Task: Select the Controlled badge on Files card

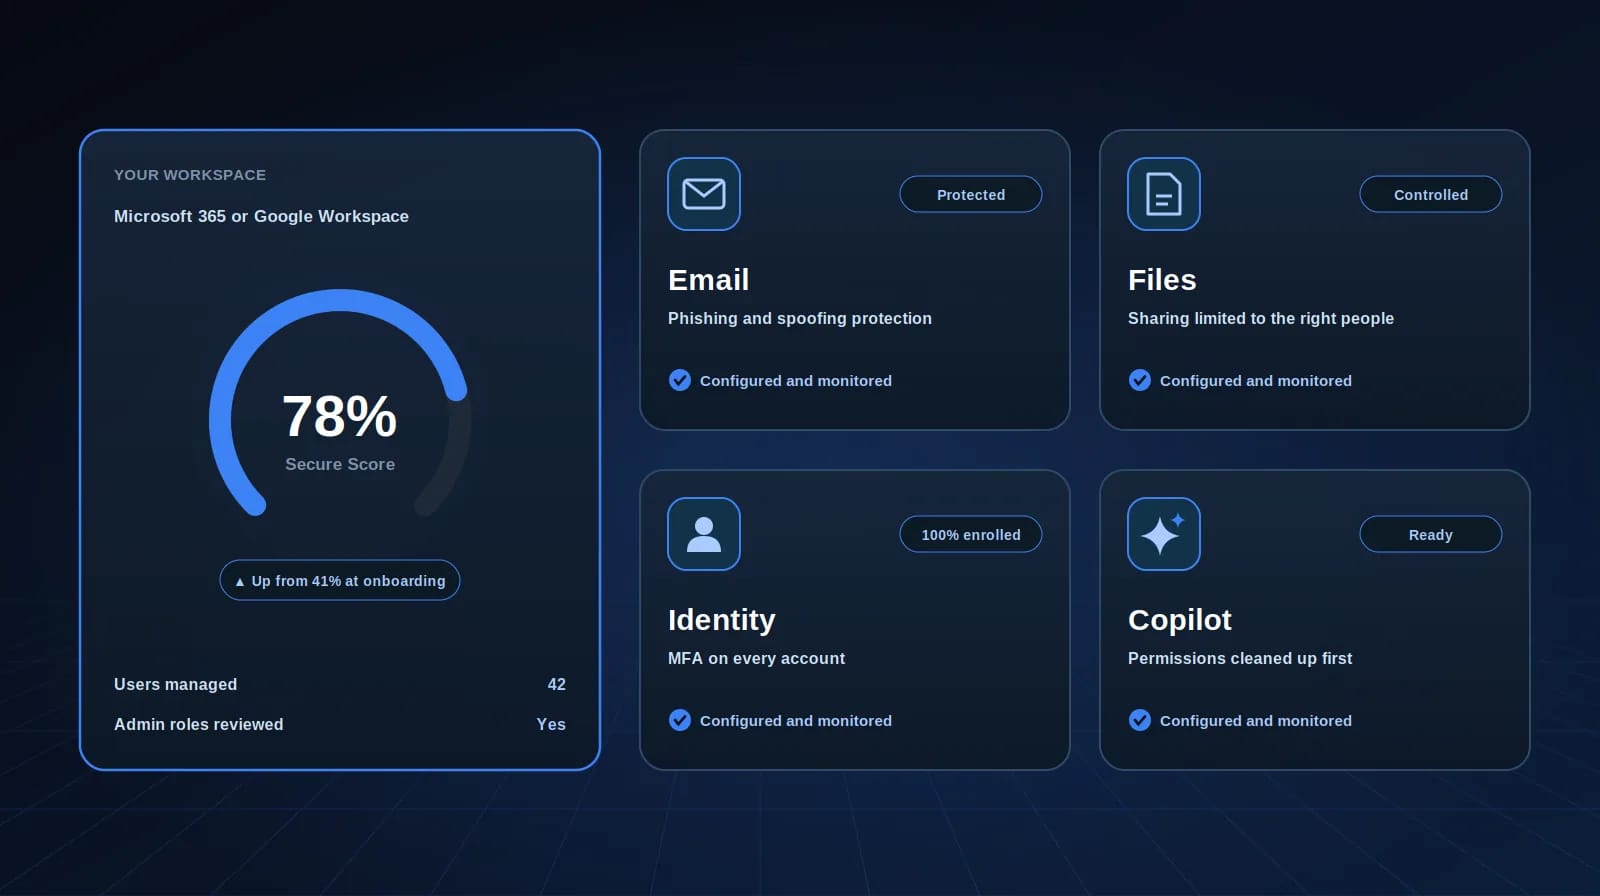Action: pyautogui.click(x=1431, y=194)
